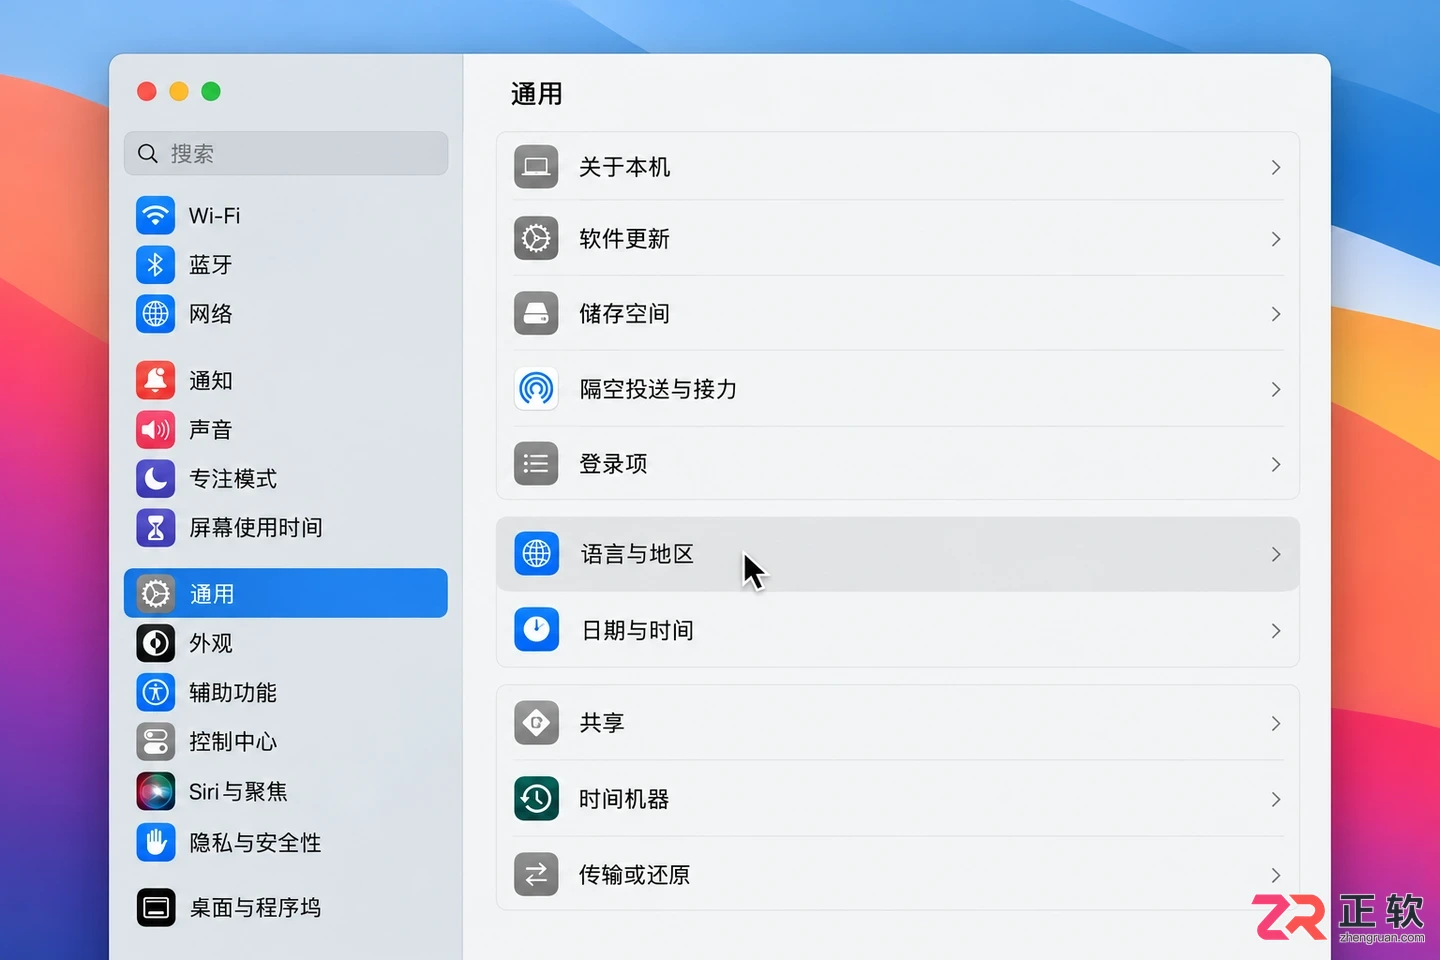The width and height of the screenshot is (1440, 960).
Task: Open the 日期与时间 label
Action: point(637,630)
